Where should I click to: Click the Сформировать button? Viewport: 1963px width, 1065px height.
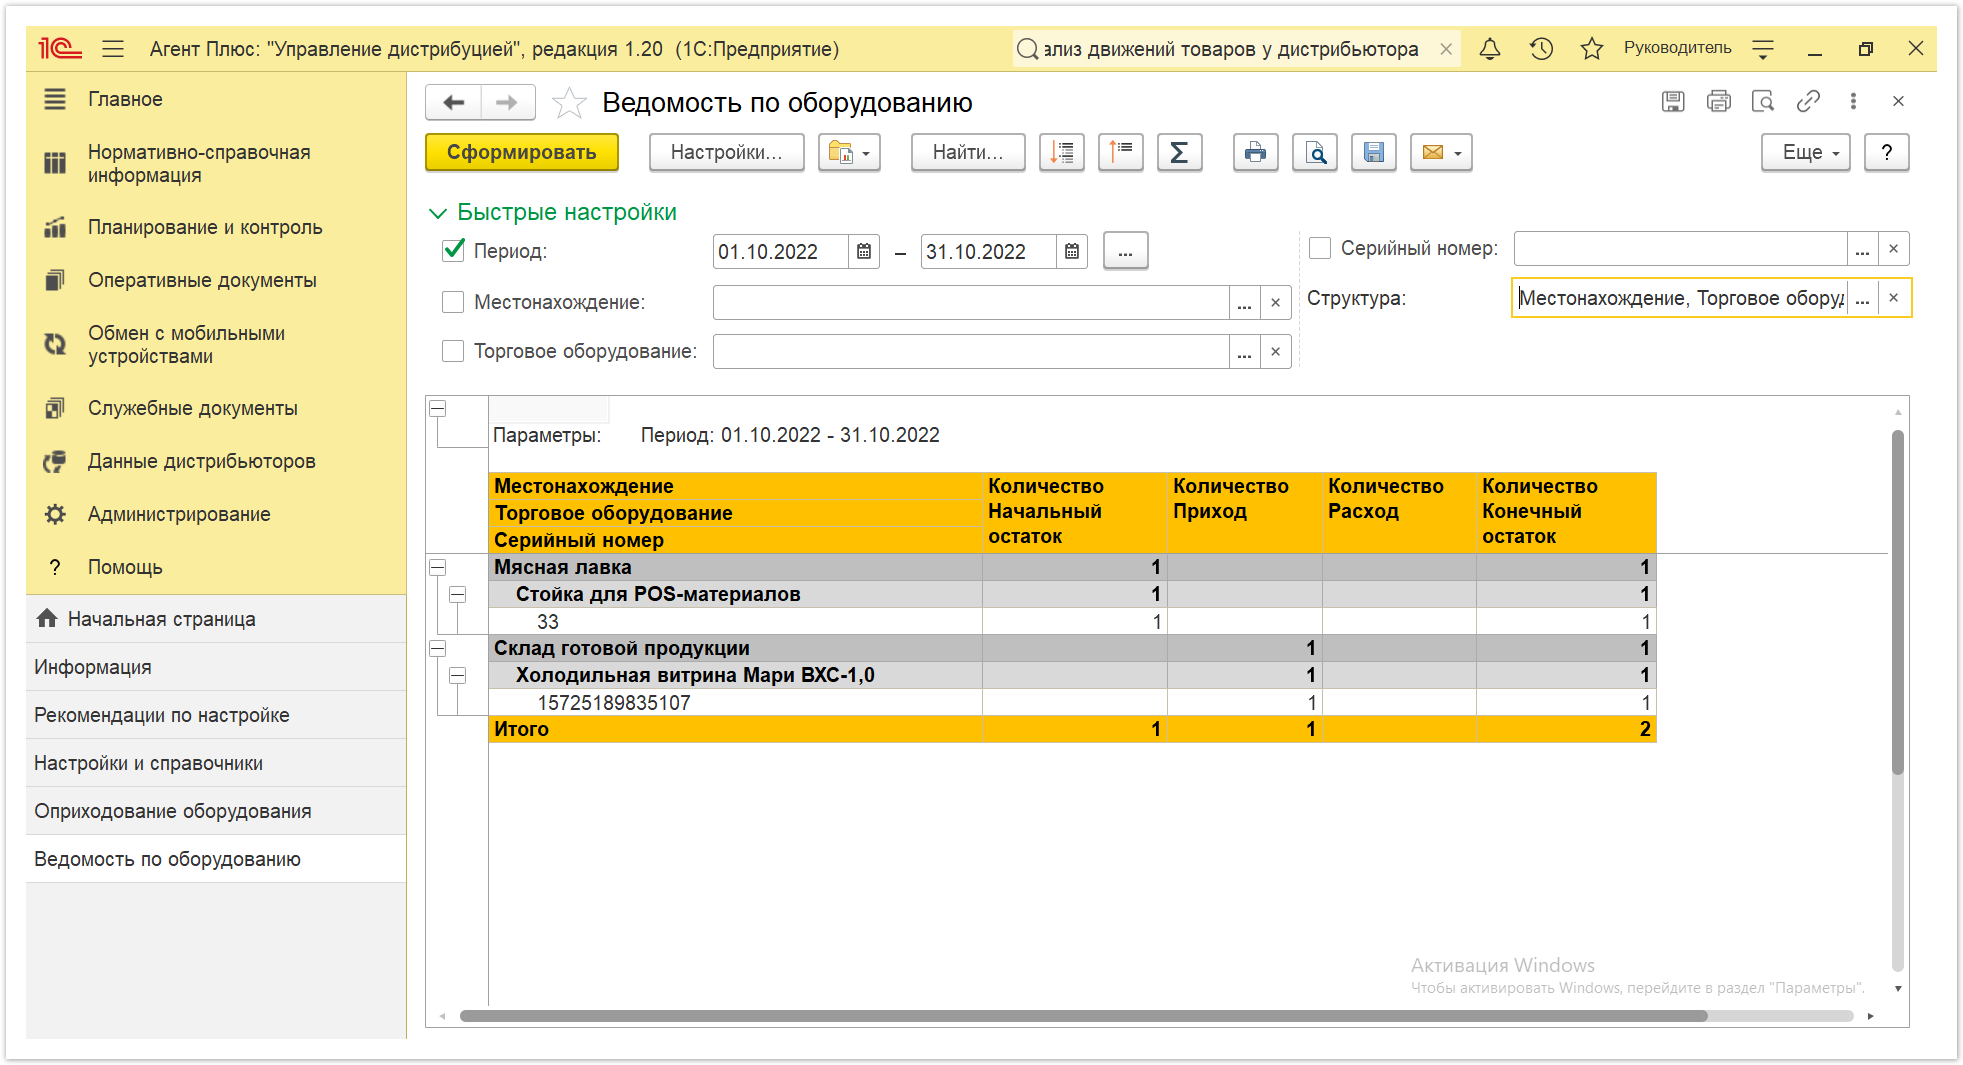522,152
